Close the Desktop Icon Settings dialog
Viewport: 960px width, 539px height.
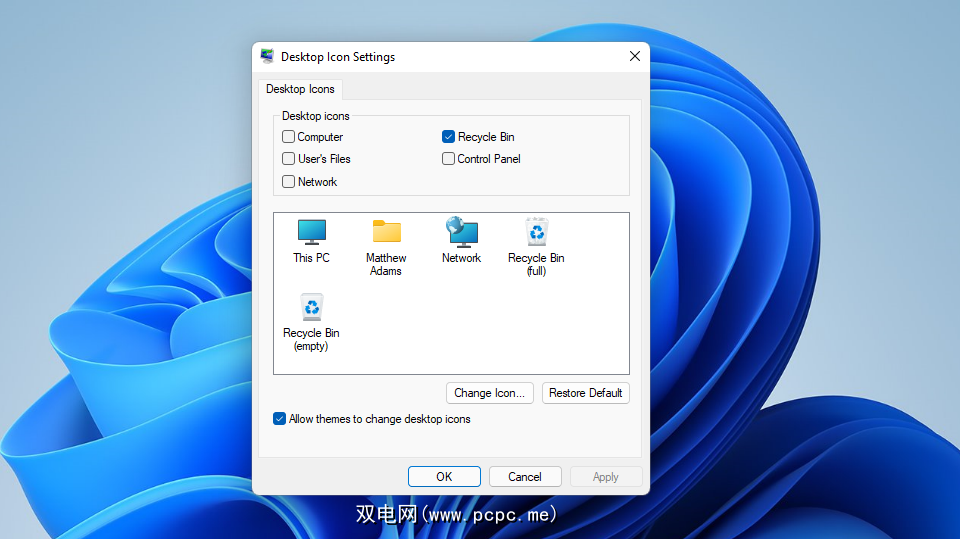pyautogui.click(x=634, y=57)
